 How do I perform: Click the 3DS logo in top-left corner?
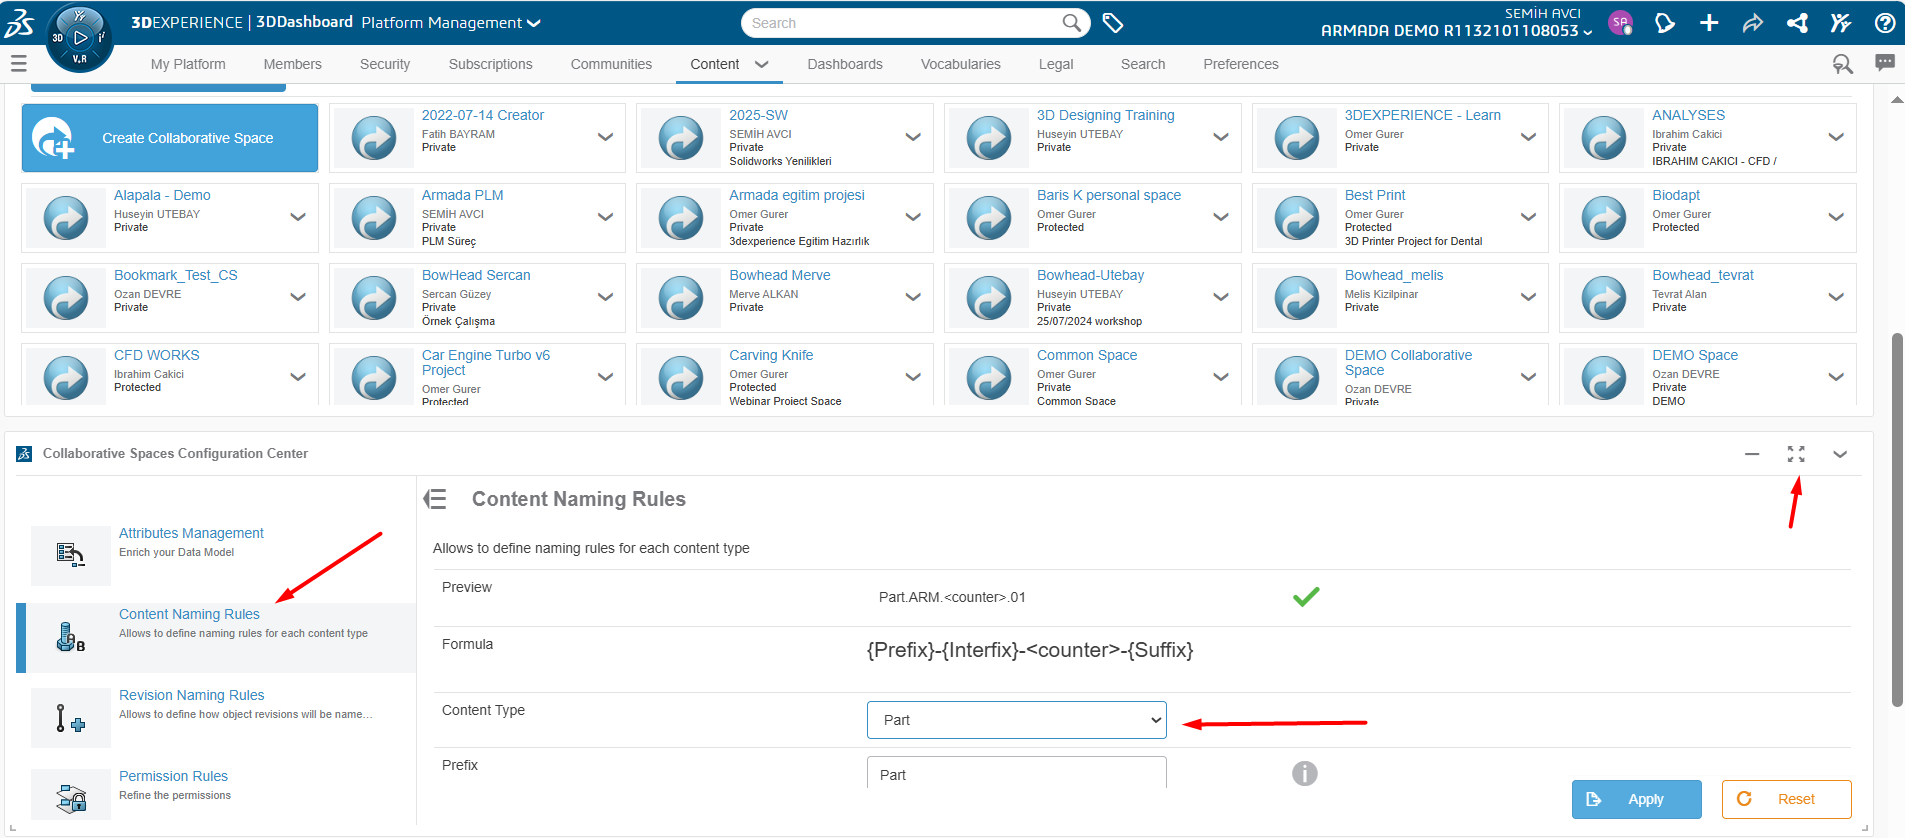pos(19,23)
